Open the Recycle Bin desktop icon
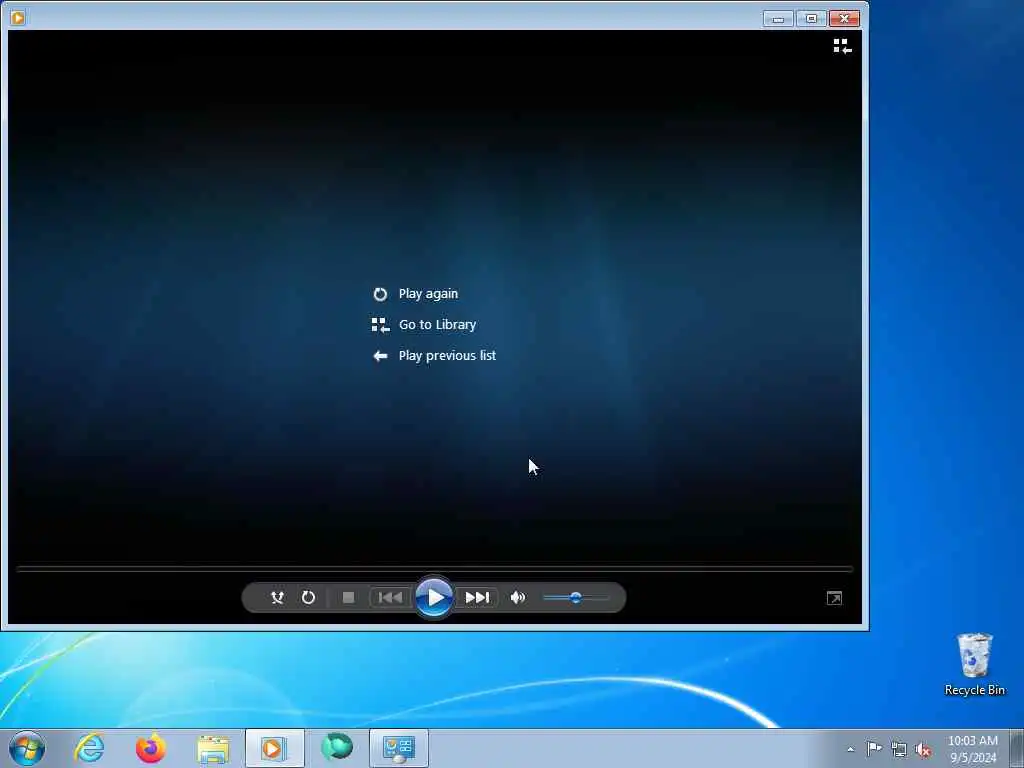 coord(974,664)
